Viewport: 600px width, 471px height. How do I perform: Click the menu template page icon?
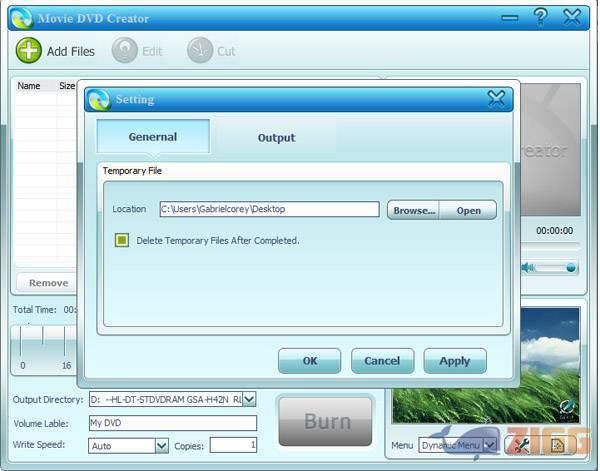click(557, 445)
